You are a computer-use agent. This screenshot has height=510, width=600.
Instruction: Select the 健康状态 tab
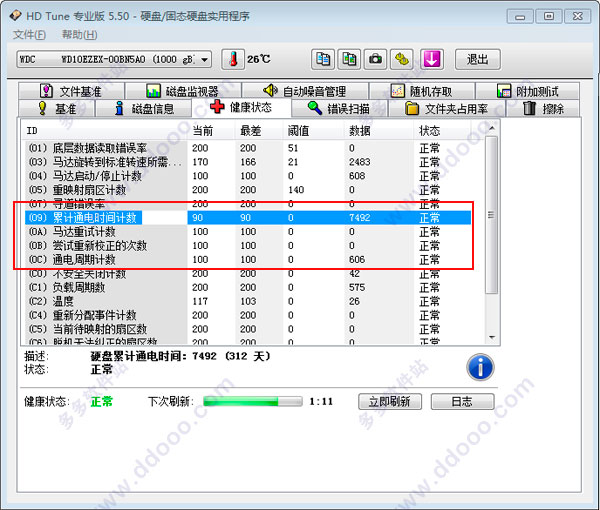(x=241, y=107)
